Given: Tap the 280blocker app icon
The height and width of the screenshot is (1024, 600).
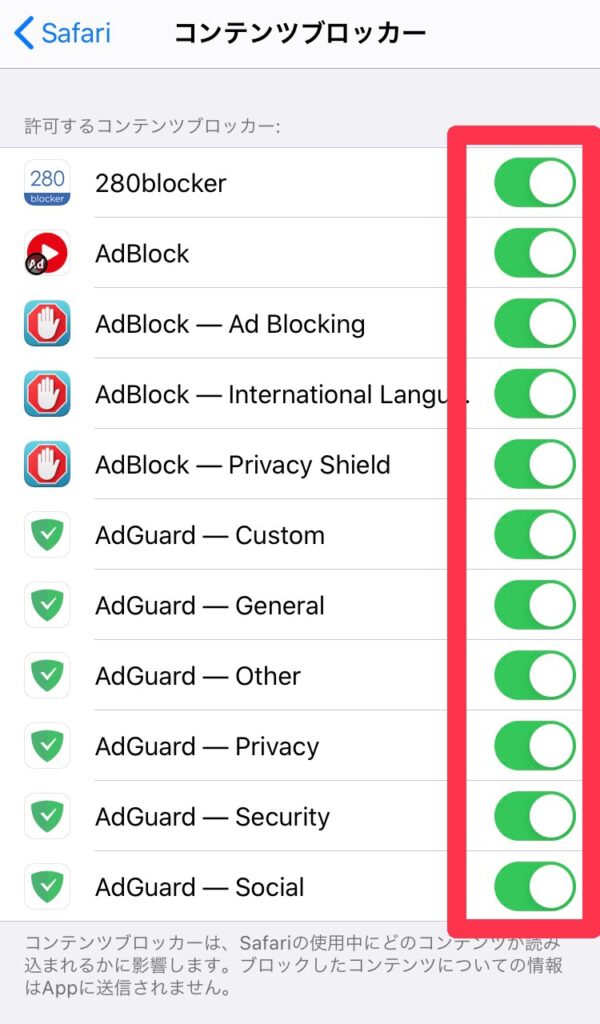Looking at the screenshot, I should (47, 183).
